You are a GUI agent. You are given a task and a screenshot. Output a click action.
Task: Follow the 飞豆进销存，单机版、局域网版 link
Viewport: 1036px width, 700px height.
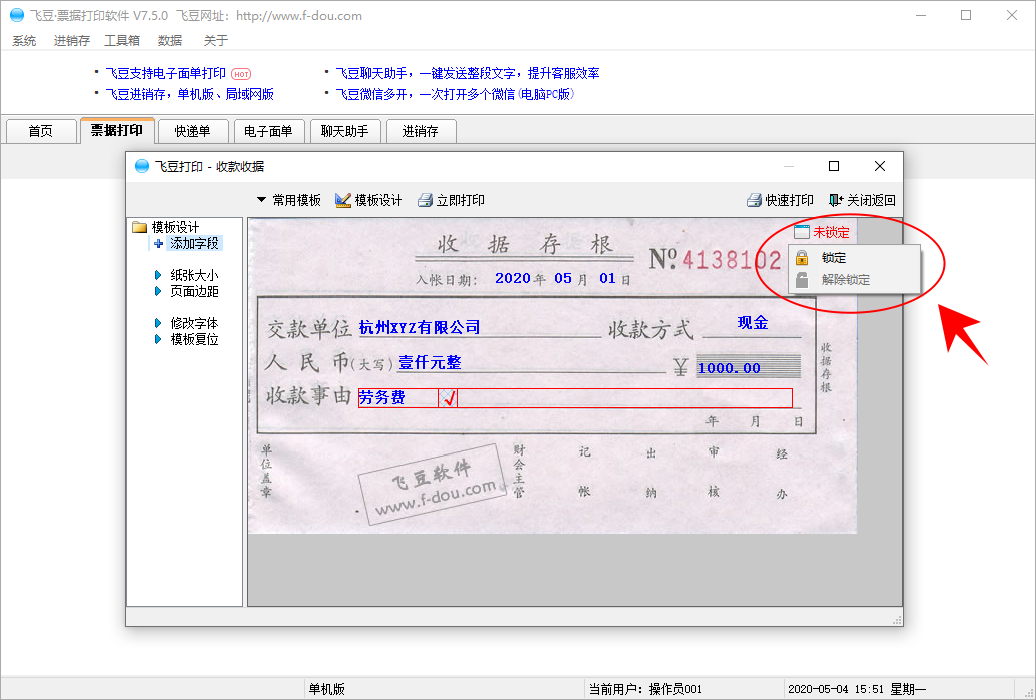tap(190, 95)
